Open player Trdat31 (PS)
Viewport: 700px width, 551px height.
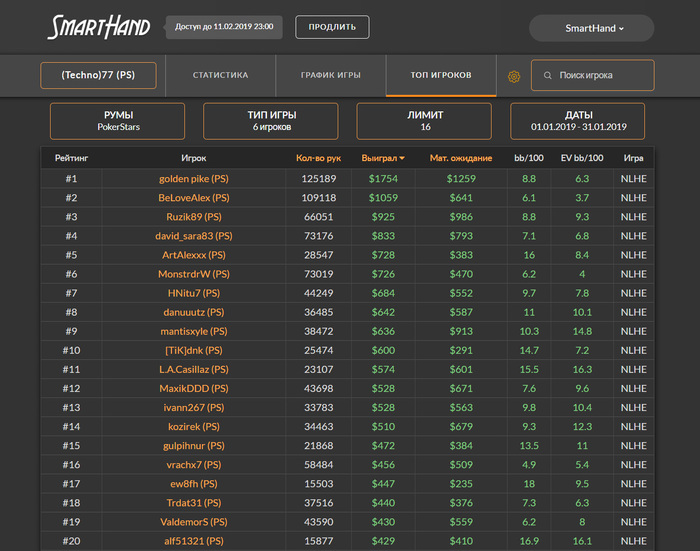[x=194, y=503]
